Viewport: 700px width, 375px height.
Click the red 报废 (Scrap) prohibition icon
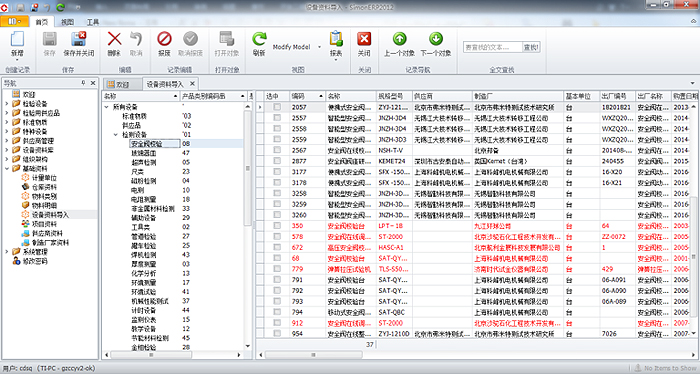coord(164,39)
